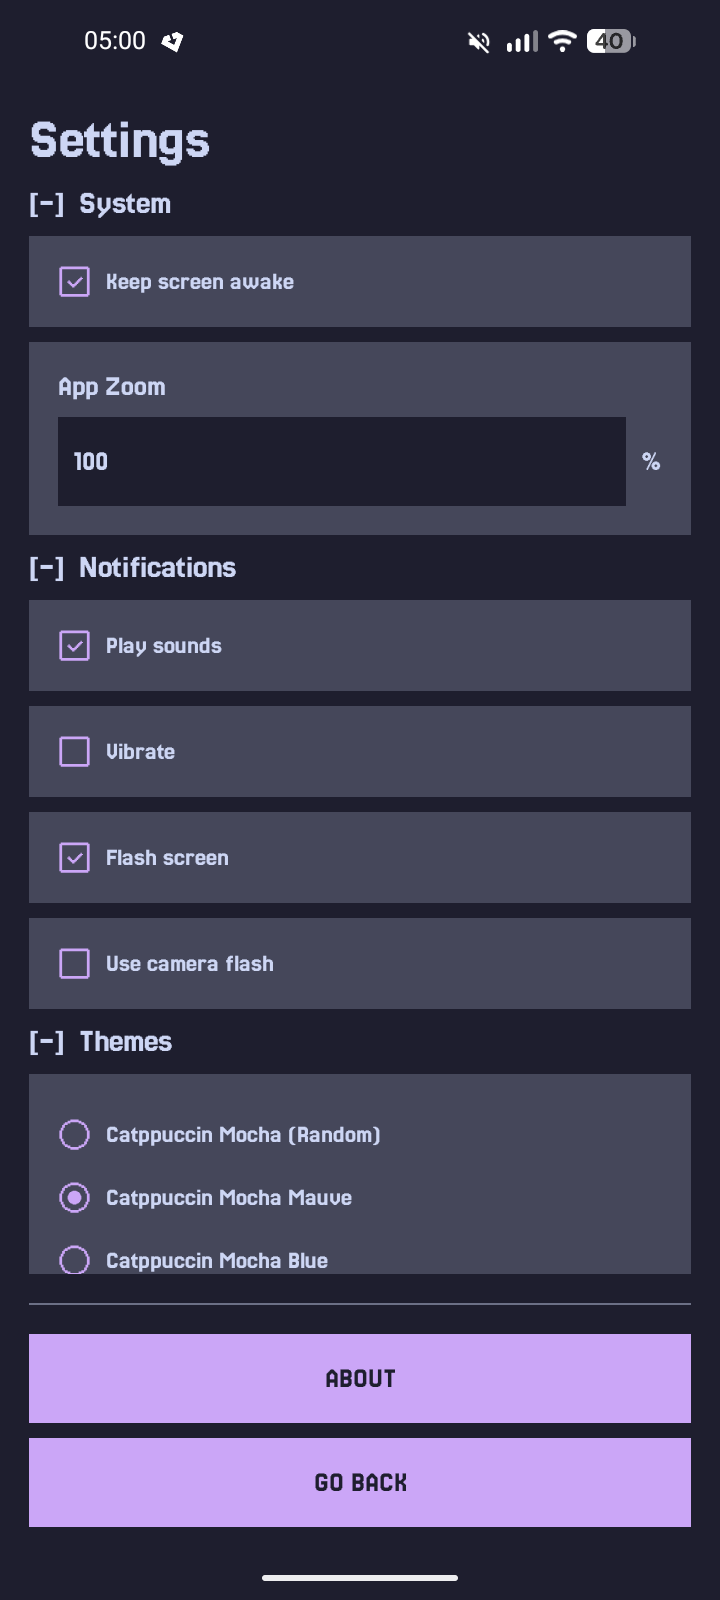Select Catppuccin Mocha Mauve theme

75,1198
